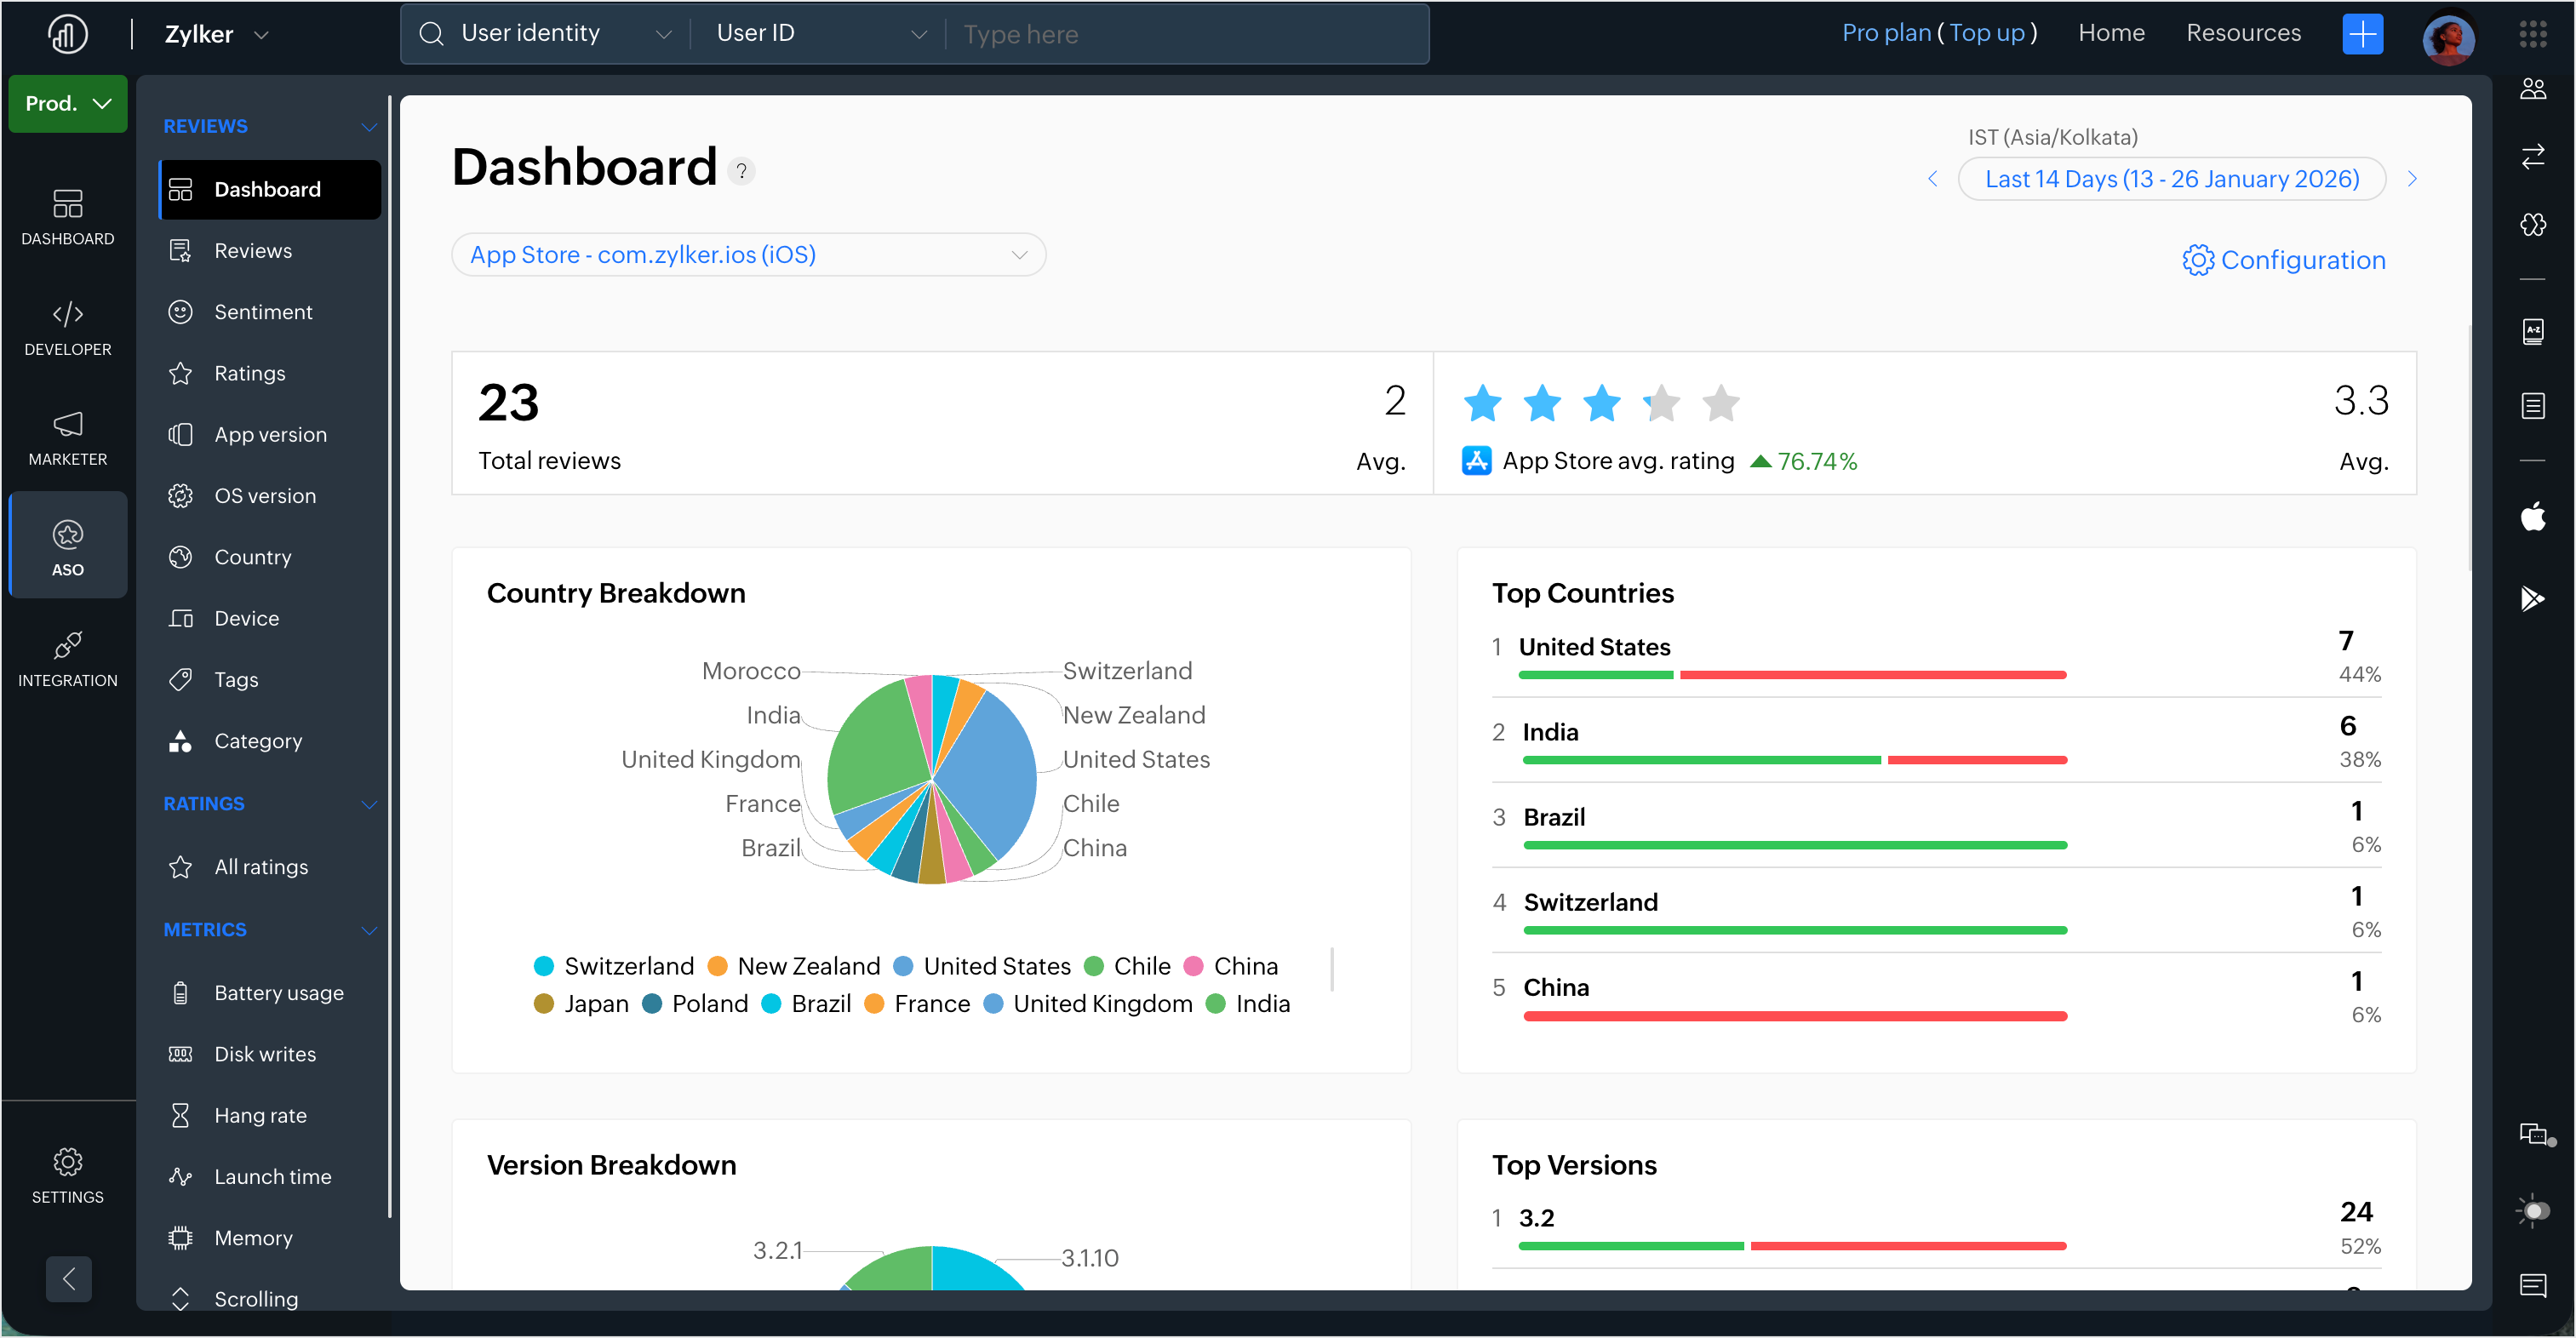Open the ASO module in left rail
The height and width of the screenshot is (1338, 2576).
[x=67, y=546]
